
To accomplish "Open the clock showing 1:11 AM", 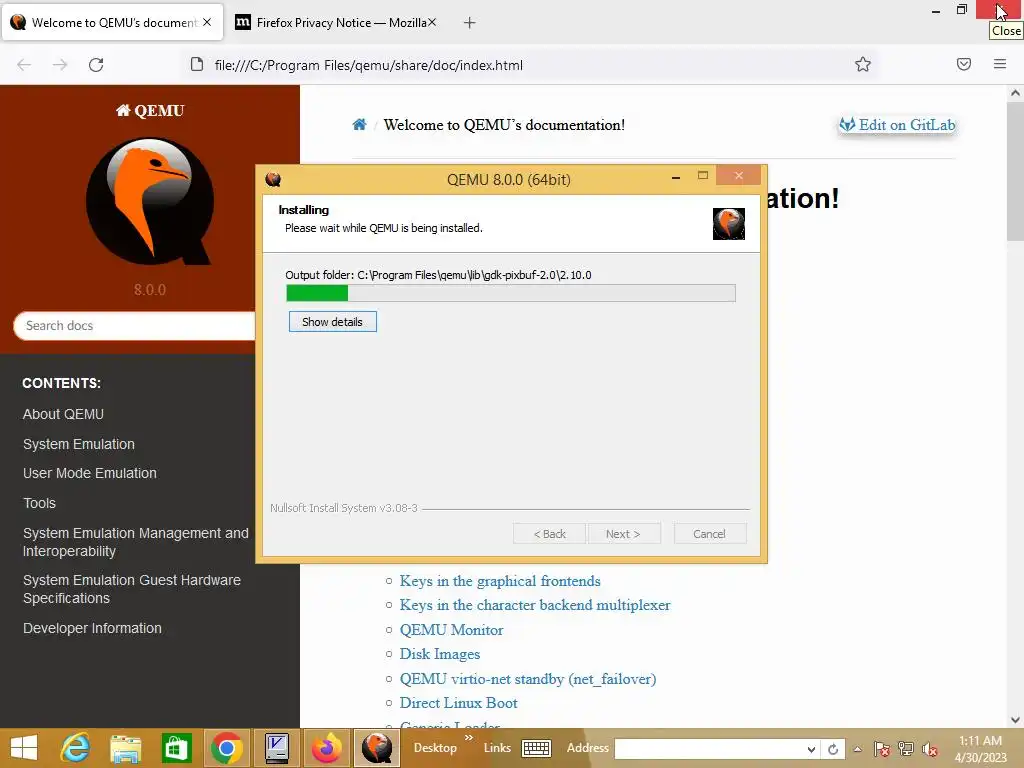I will pyautogui.click(x=980, y=749).
